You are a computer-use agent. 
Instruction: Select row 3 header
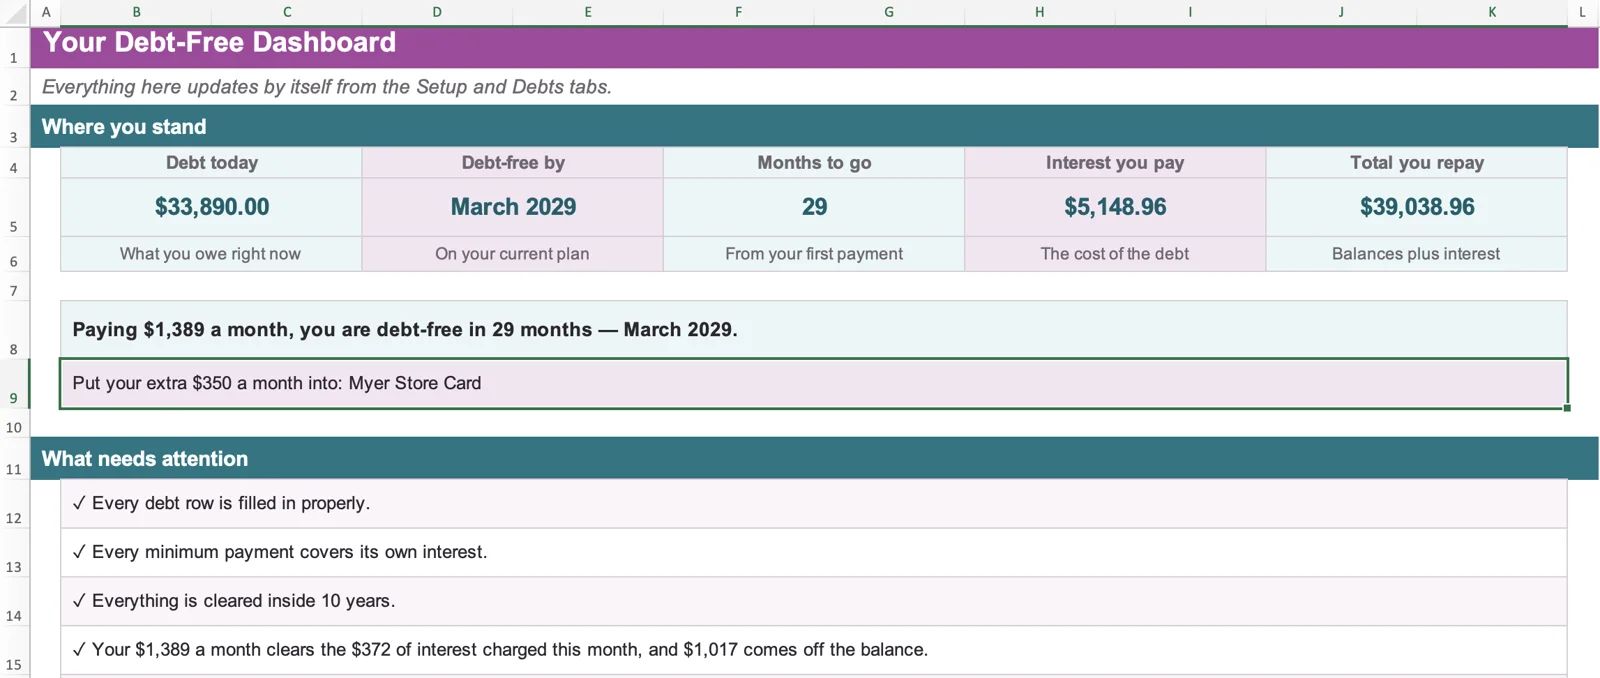[14, 126]
